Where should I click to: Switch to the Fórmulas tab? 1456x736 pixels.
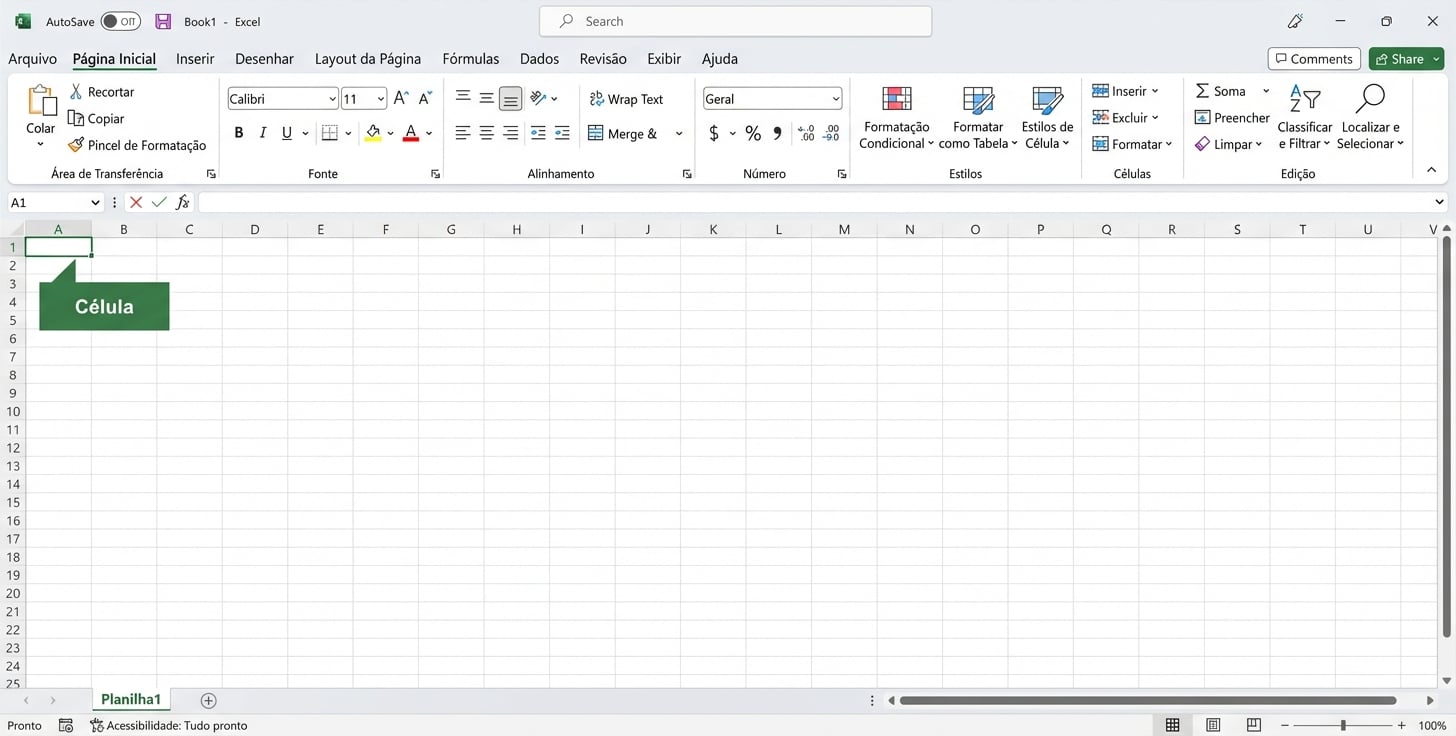pos(471,59)
